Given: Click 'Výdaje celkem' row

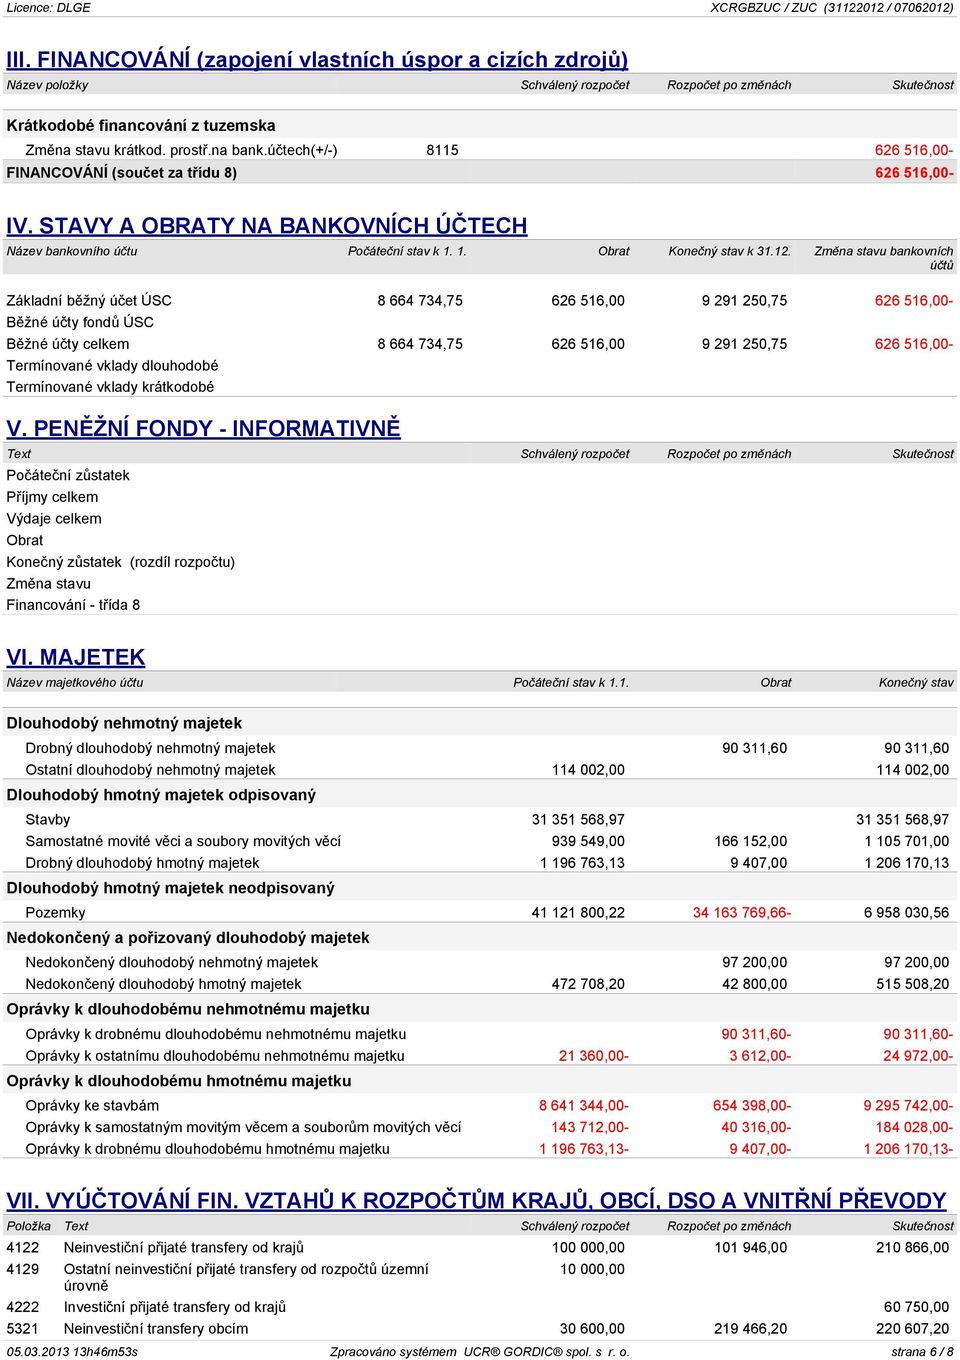Looking at the screenshot, I should 54,519.
